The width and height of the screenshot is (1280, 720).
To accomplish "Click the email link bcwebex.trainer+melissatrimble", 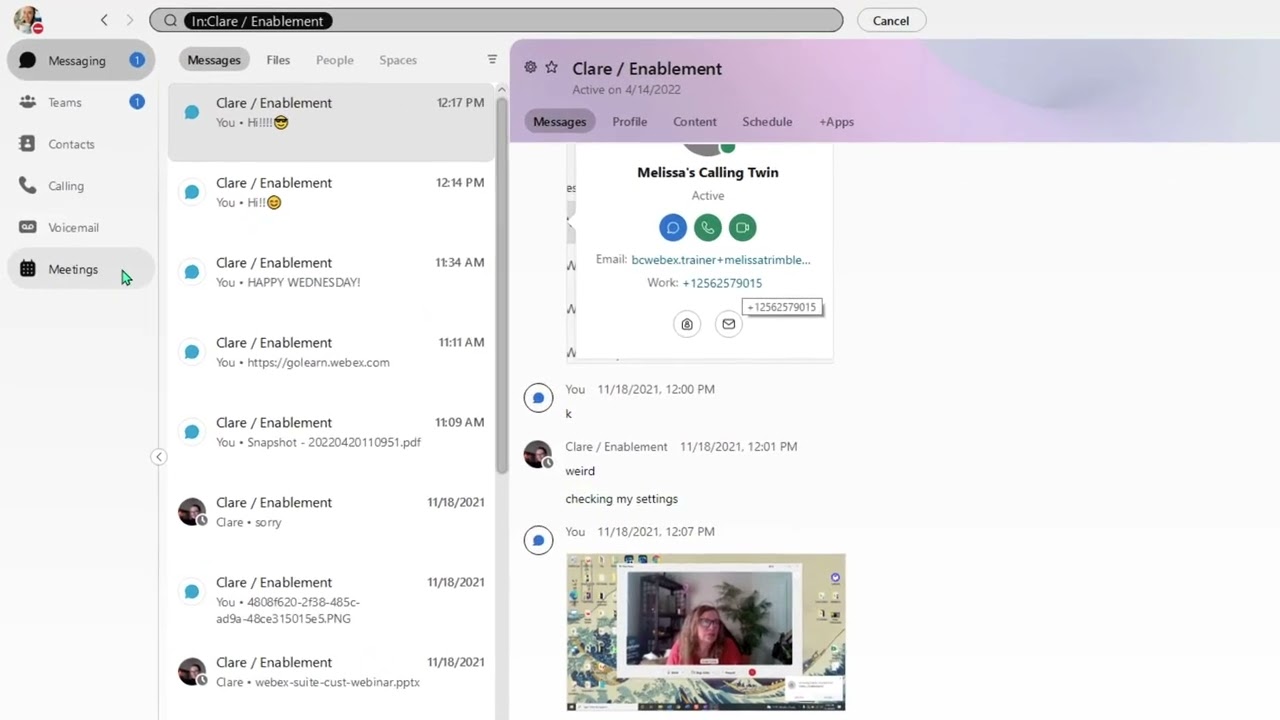I will coord(721,260).
